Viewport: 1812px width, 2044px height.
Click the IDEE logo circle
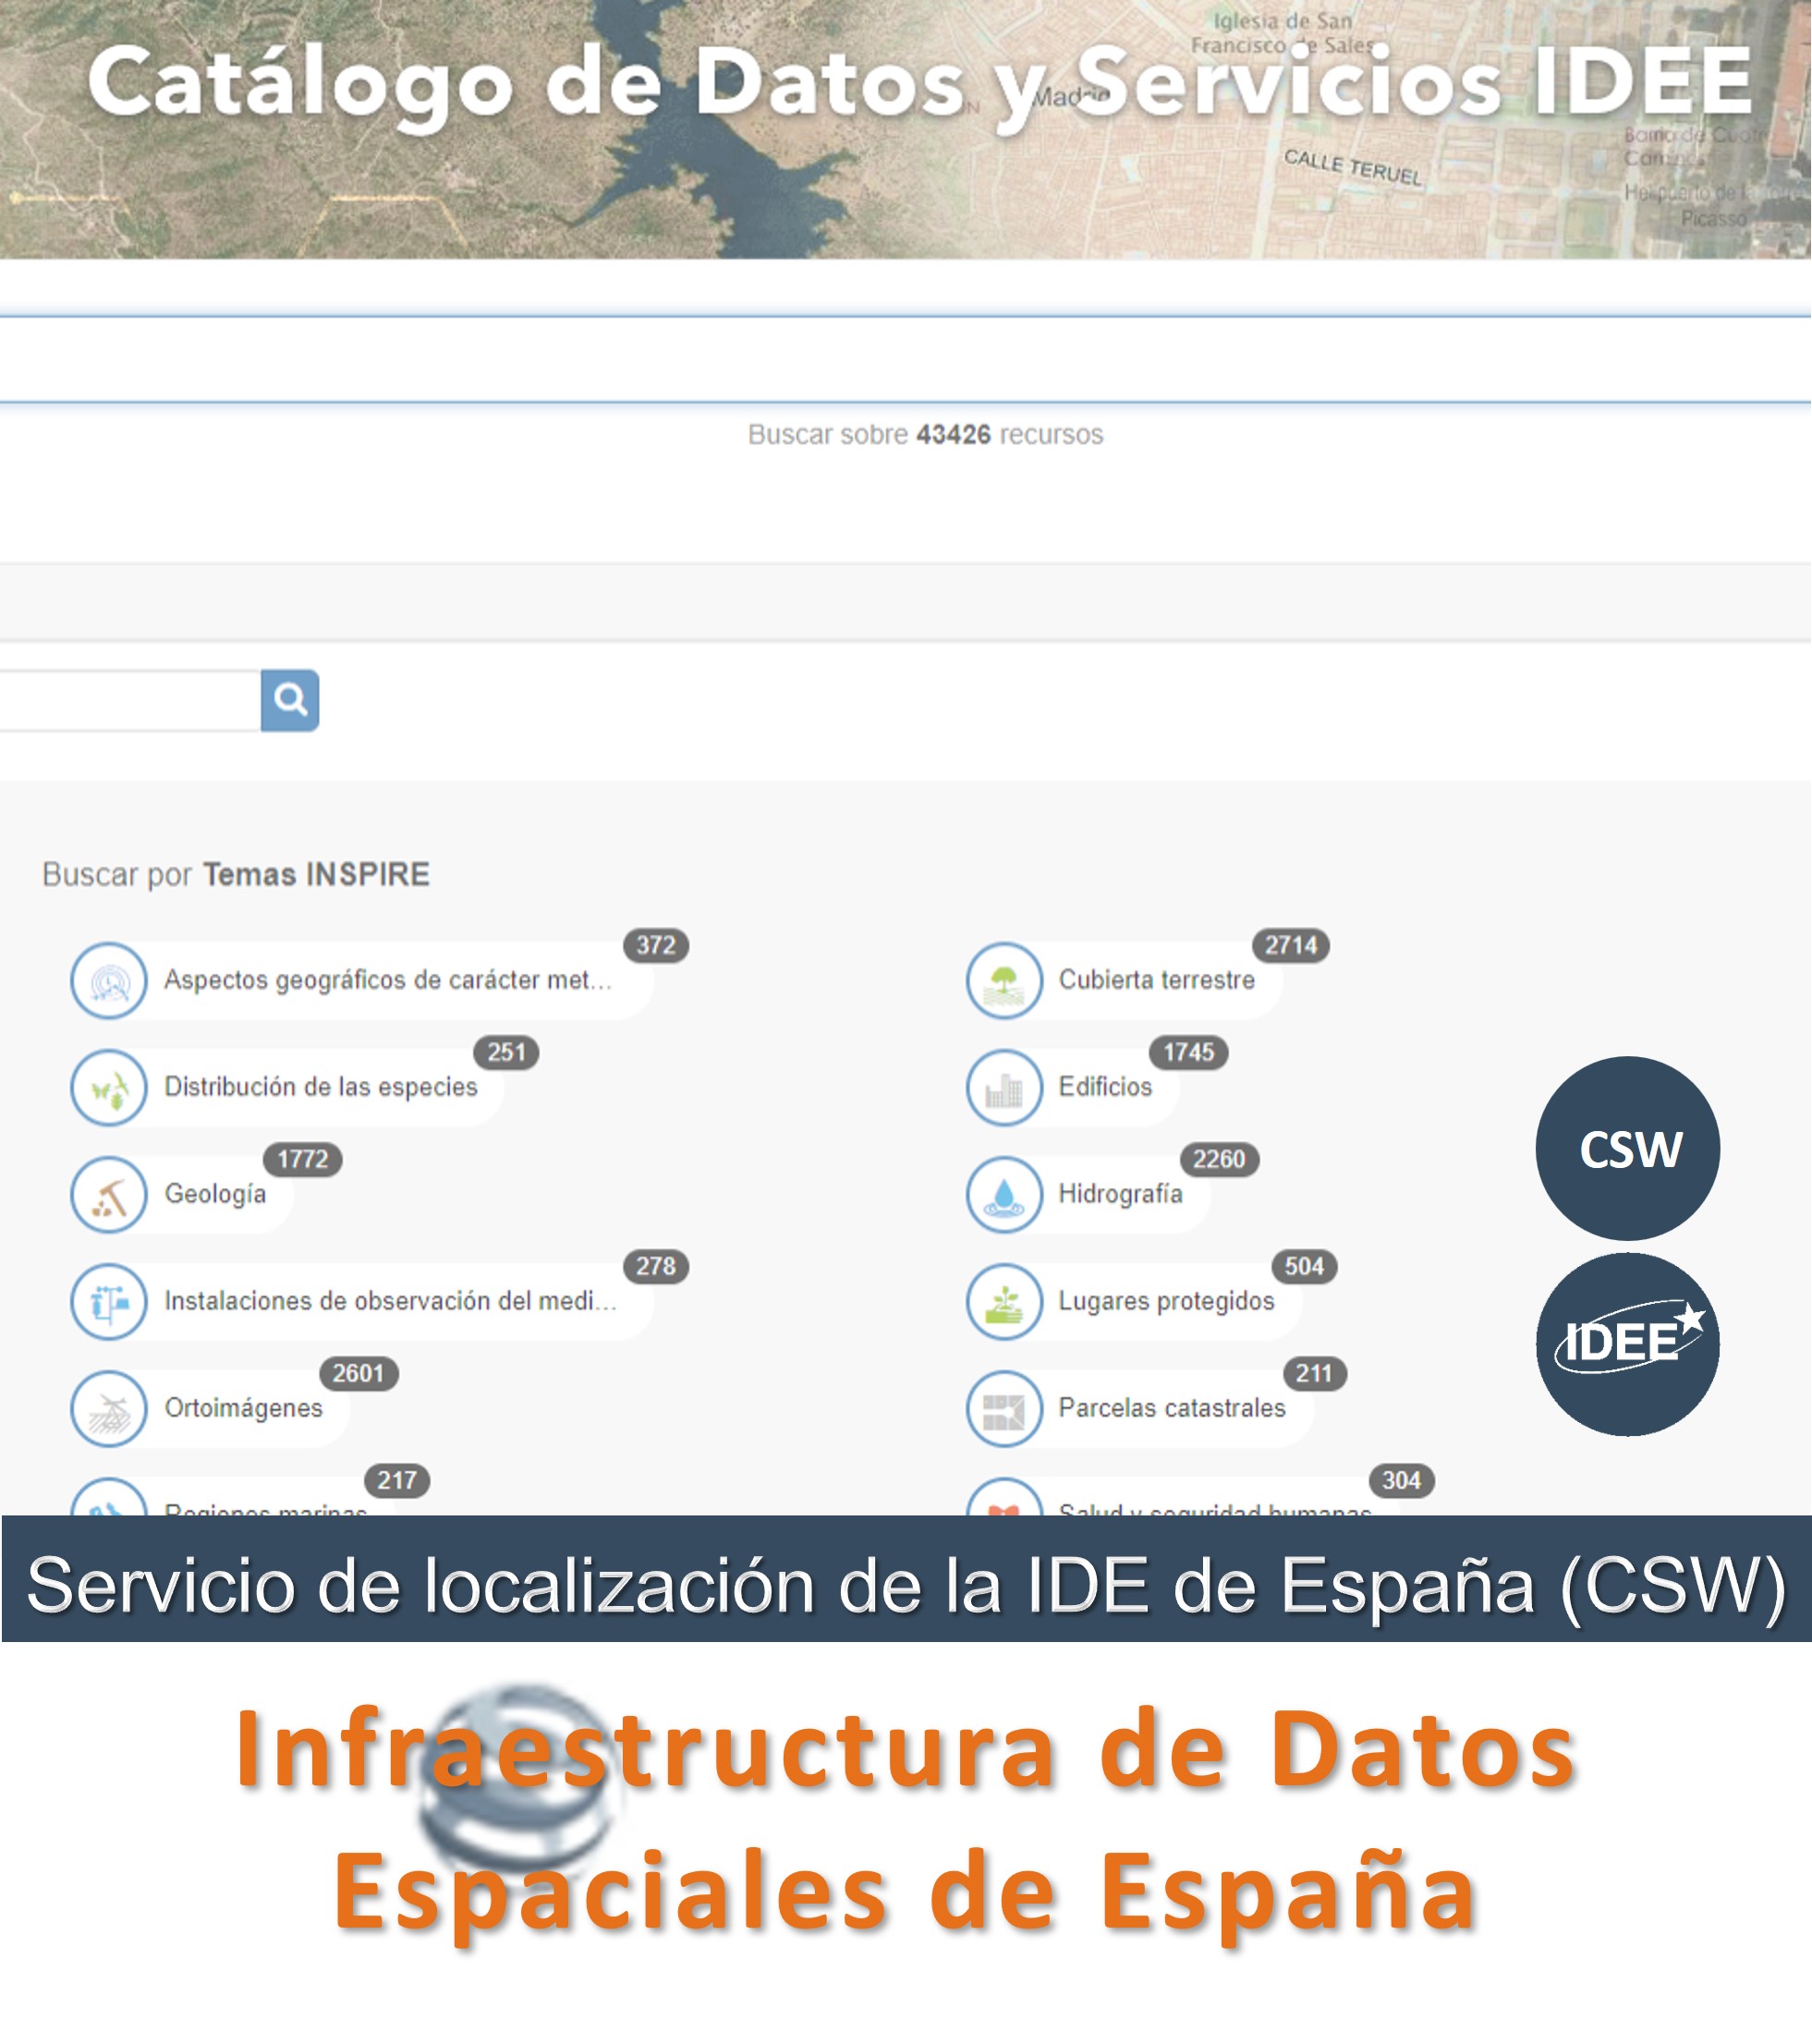pyautogui.click(x=1628, y=1345)
